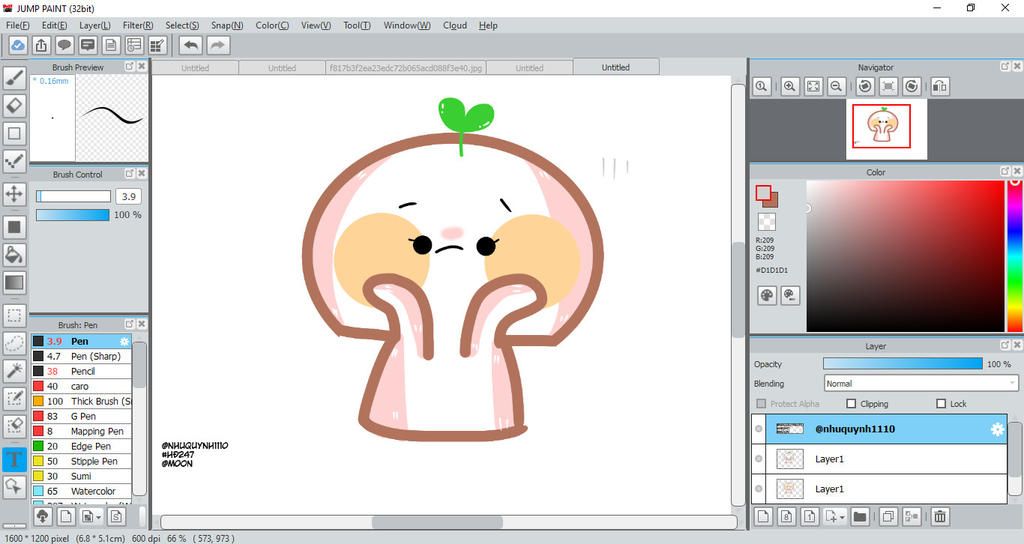
Task: Select the caro brush
Action: 82,386
